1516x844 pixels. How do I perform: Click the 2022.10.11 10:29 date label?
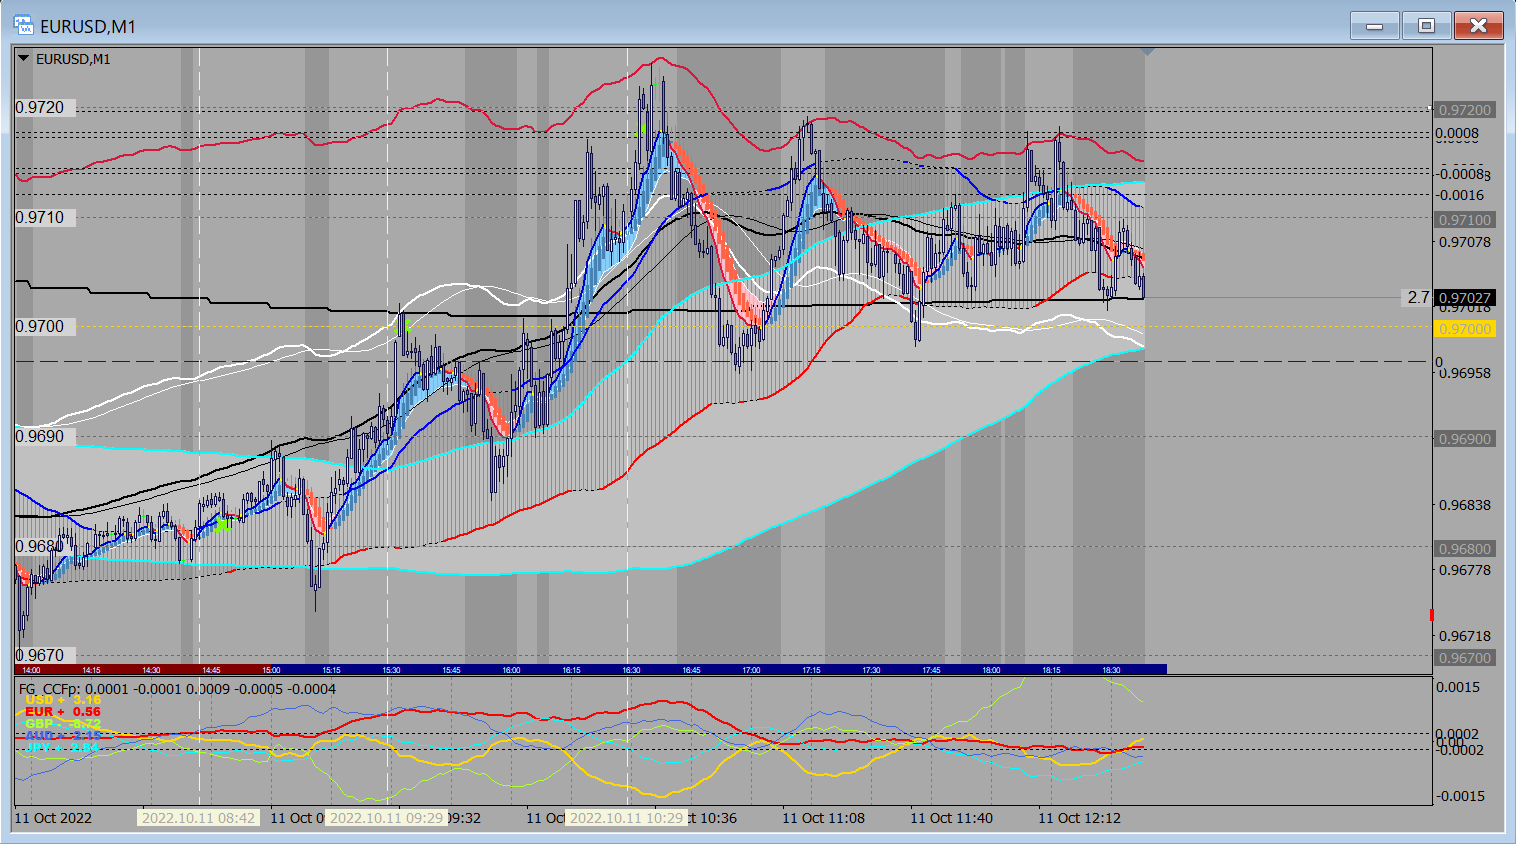click(626, 818)
